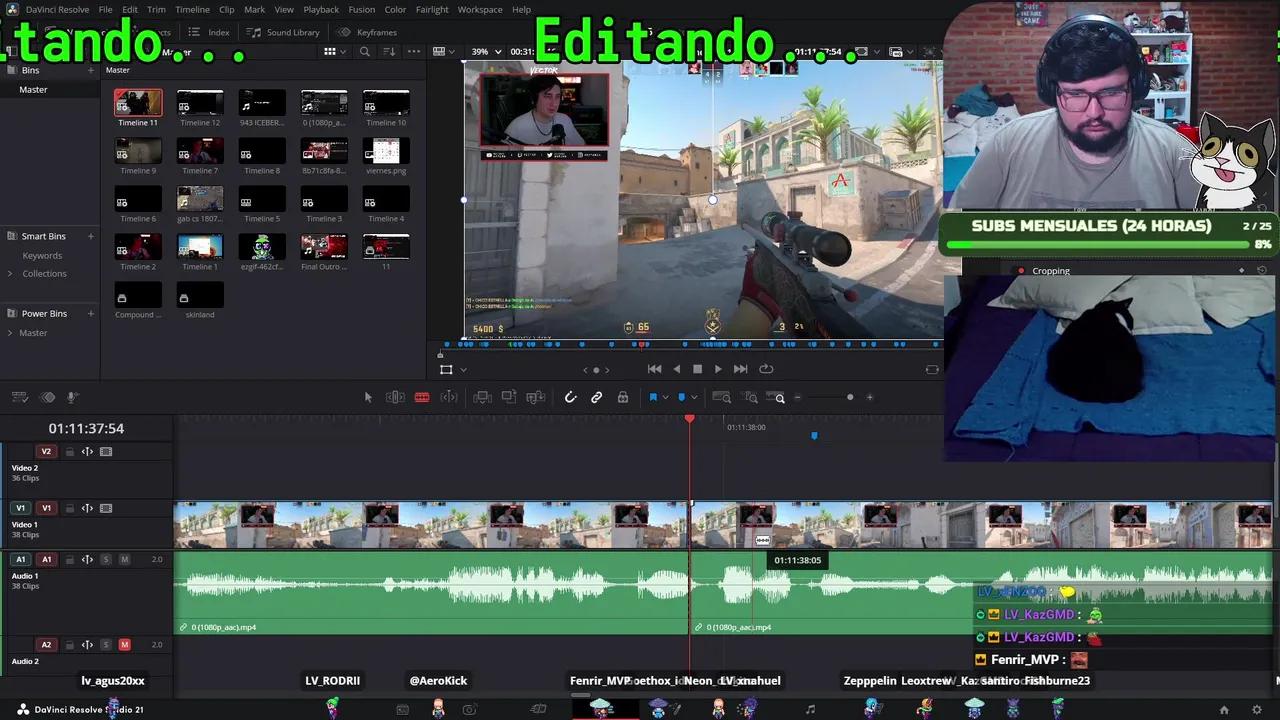Viewport: 1280px width, 720px height.
Task: Select the Timeline 11 thumbnail
Action: (138, 103)
